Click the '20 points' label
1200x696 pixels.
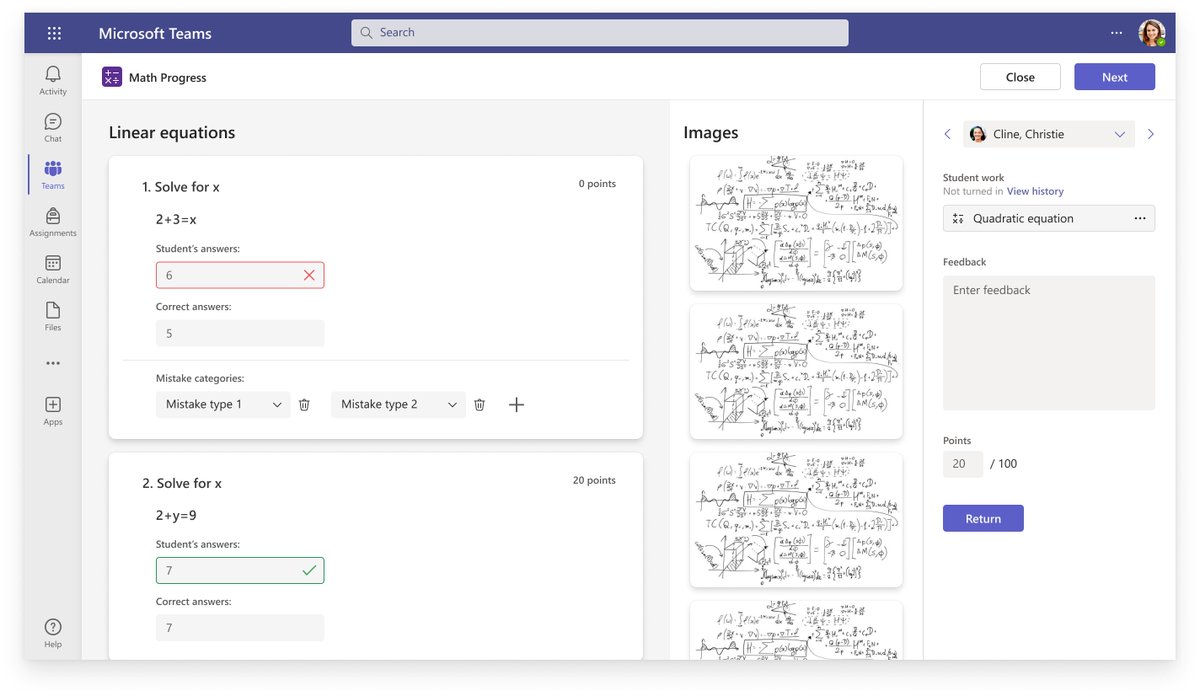point(594,480)
